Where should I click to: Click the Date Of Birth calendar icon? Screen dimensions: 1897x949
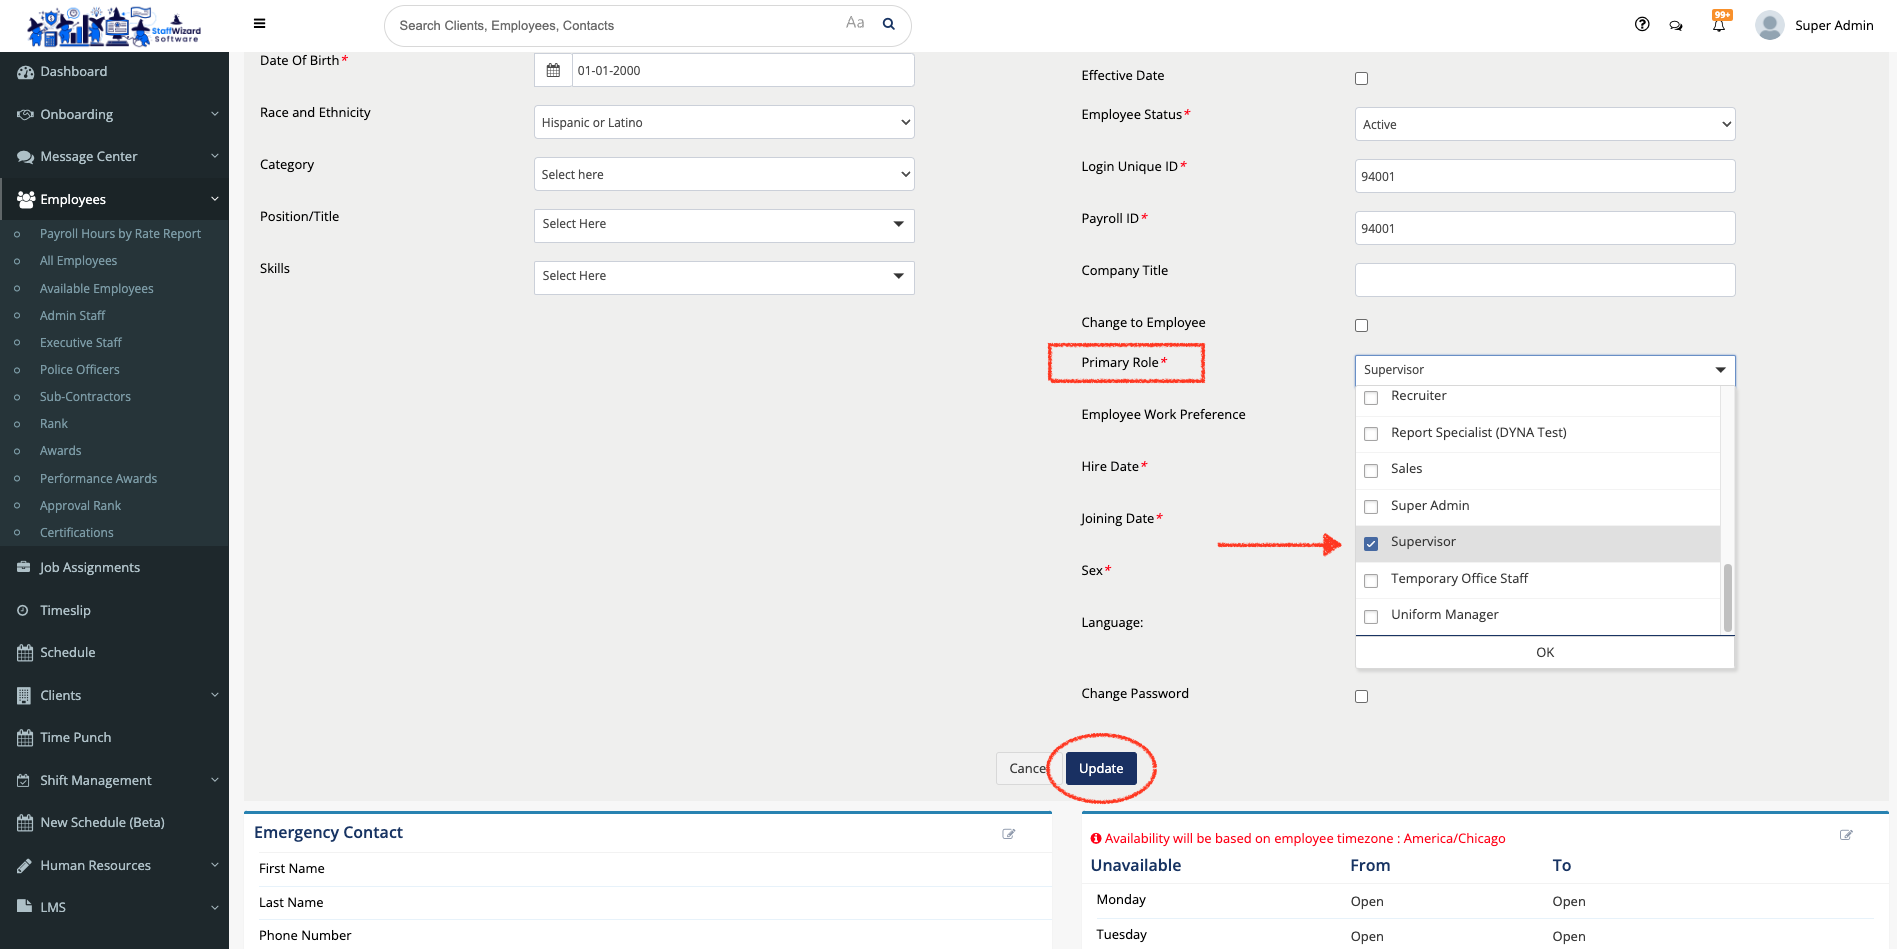(x=553, y=71)
